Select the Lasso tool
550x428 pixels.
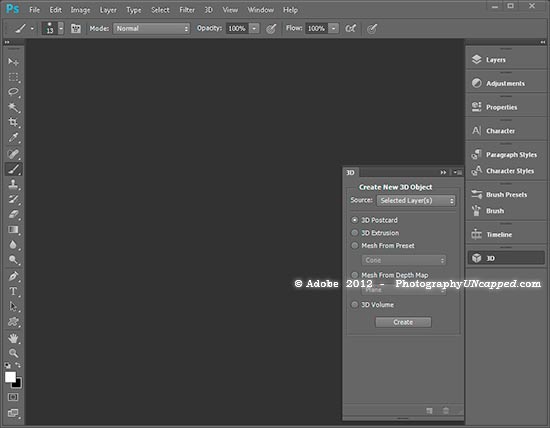(13, 92)
